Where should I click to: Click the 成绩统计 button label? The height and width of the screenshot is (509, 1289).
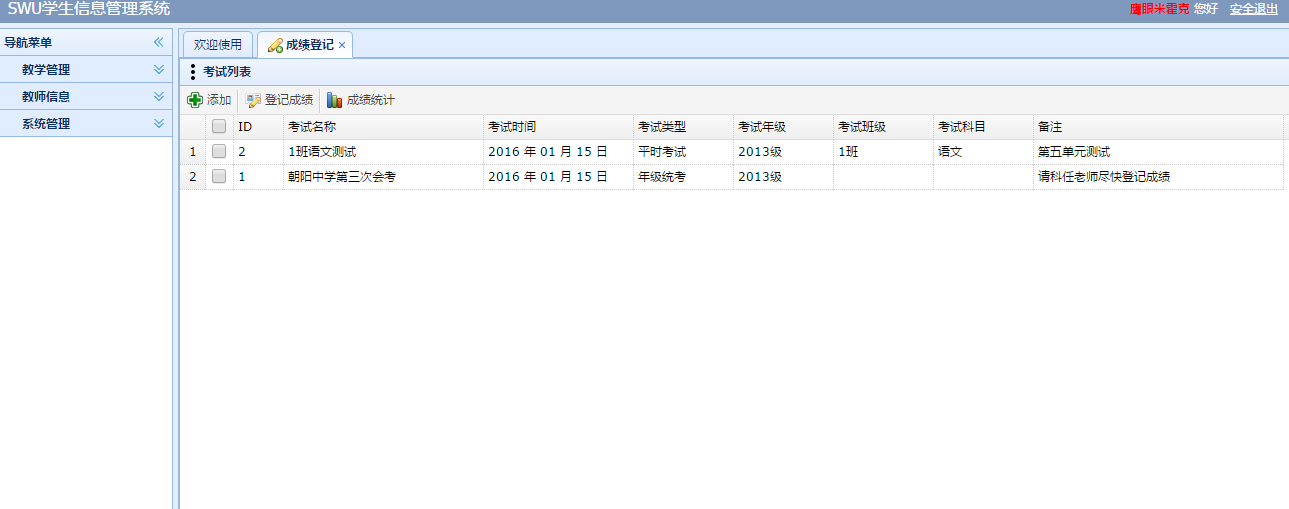tap(371, 100)
